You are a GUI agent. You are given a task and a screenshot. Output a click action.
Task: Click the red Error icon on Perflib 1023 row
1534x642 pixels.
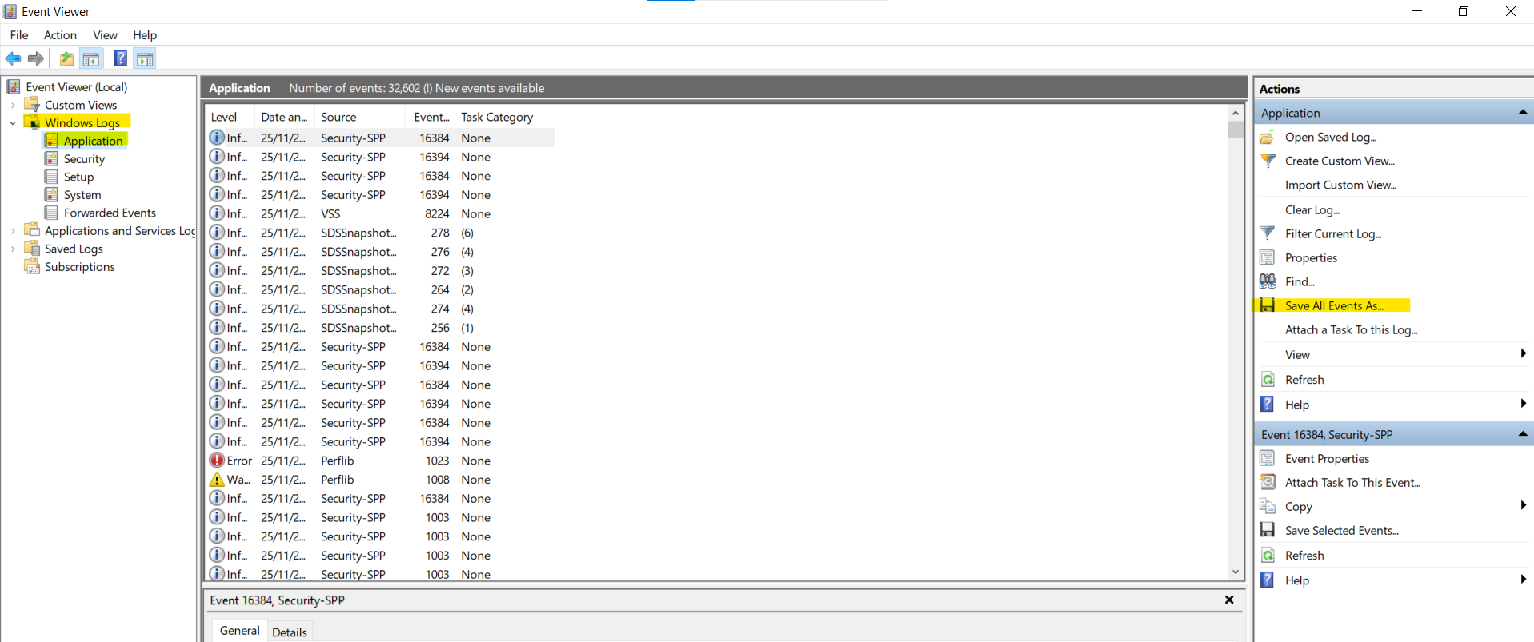pos(217,461)
